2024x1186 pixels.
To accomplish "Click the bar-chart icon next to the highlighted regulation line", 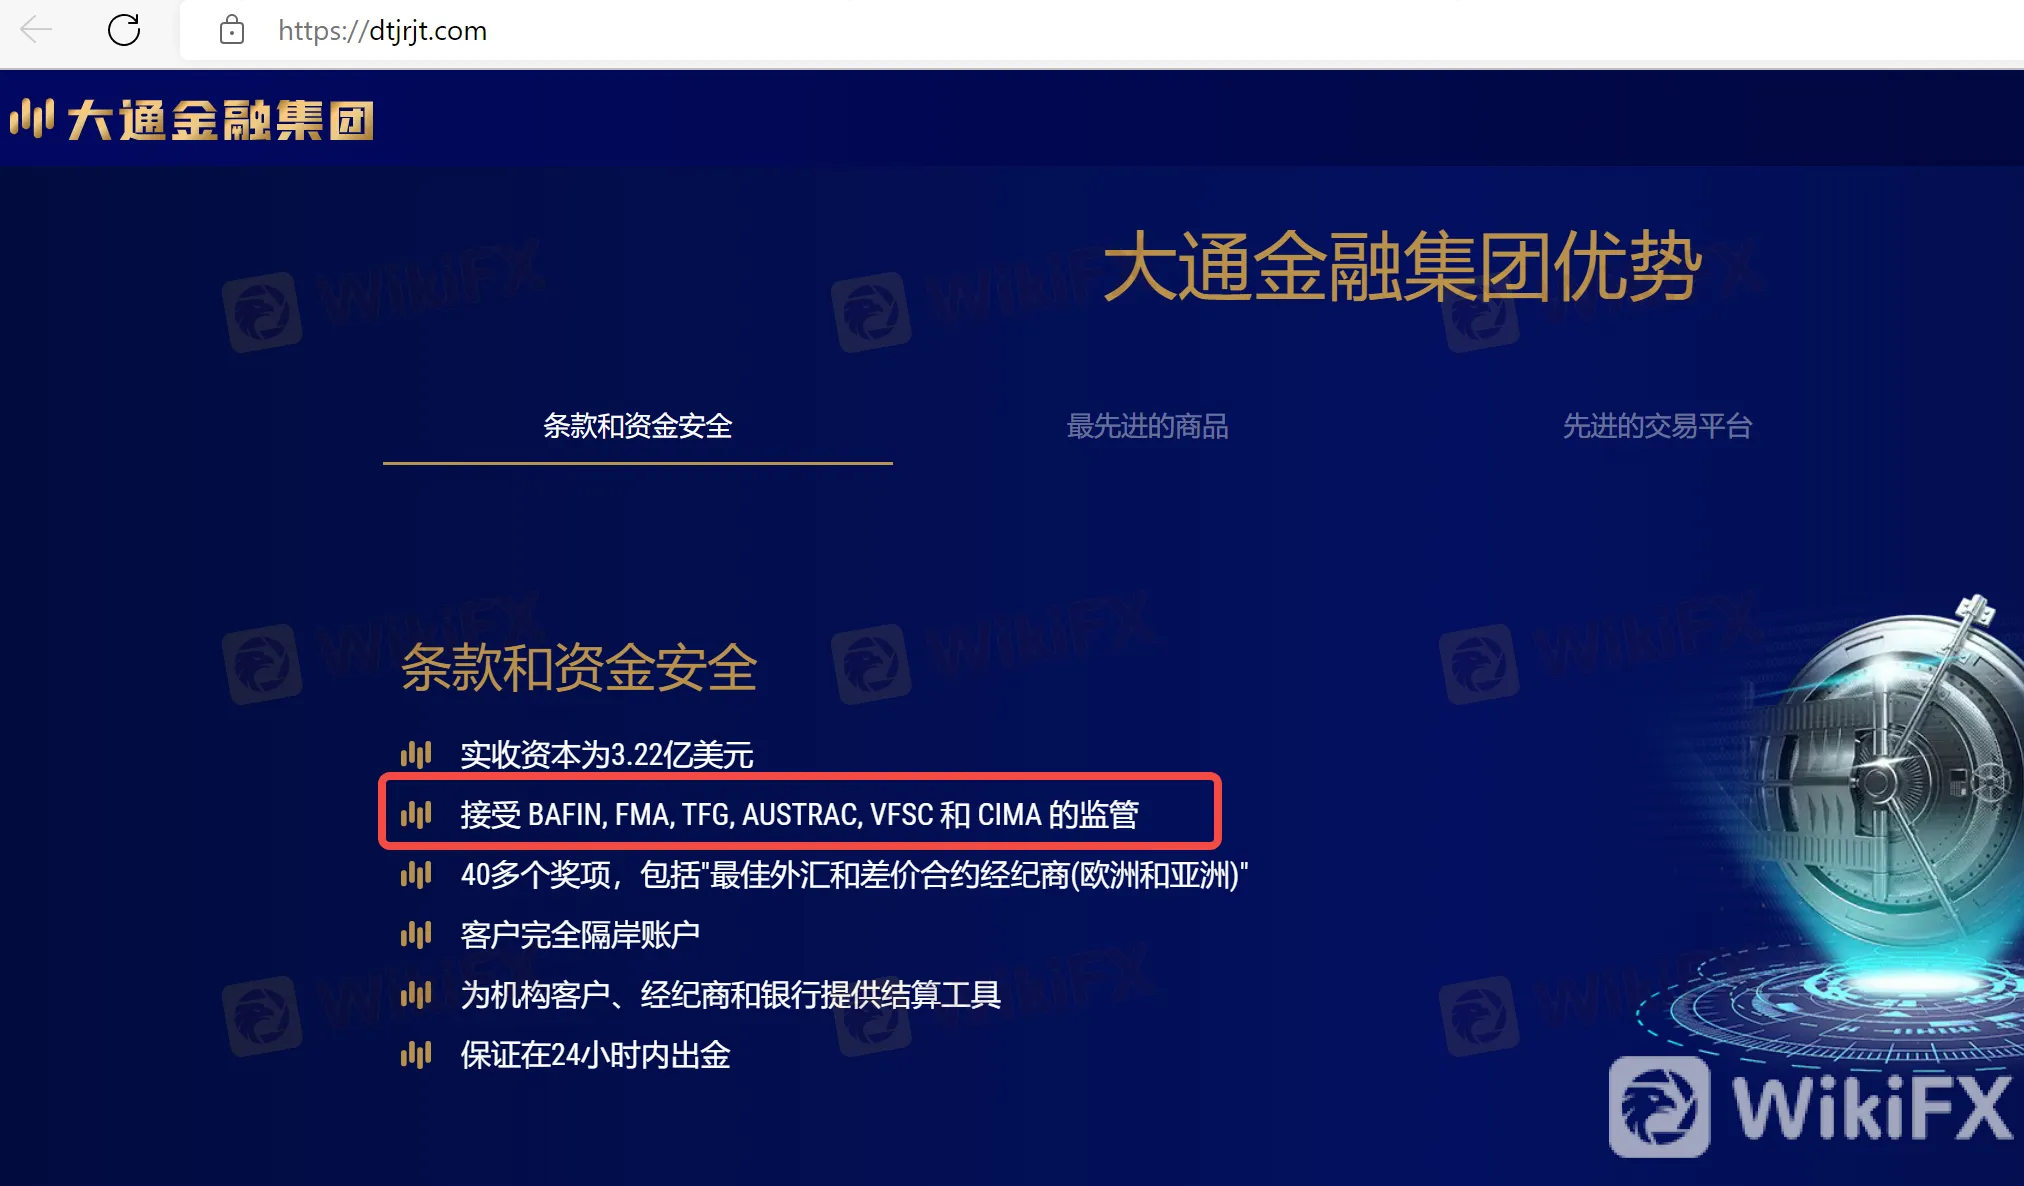I will tap(416, 814).
